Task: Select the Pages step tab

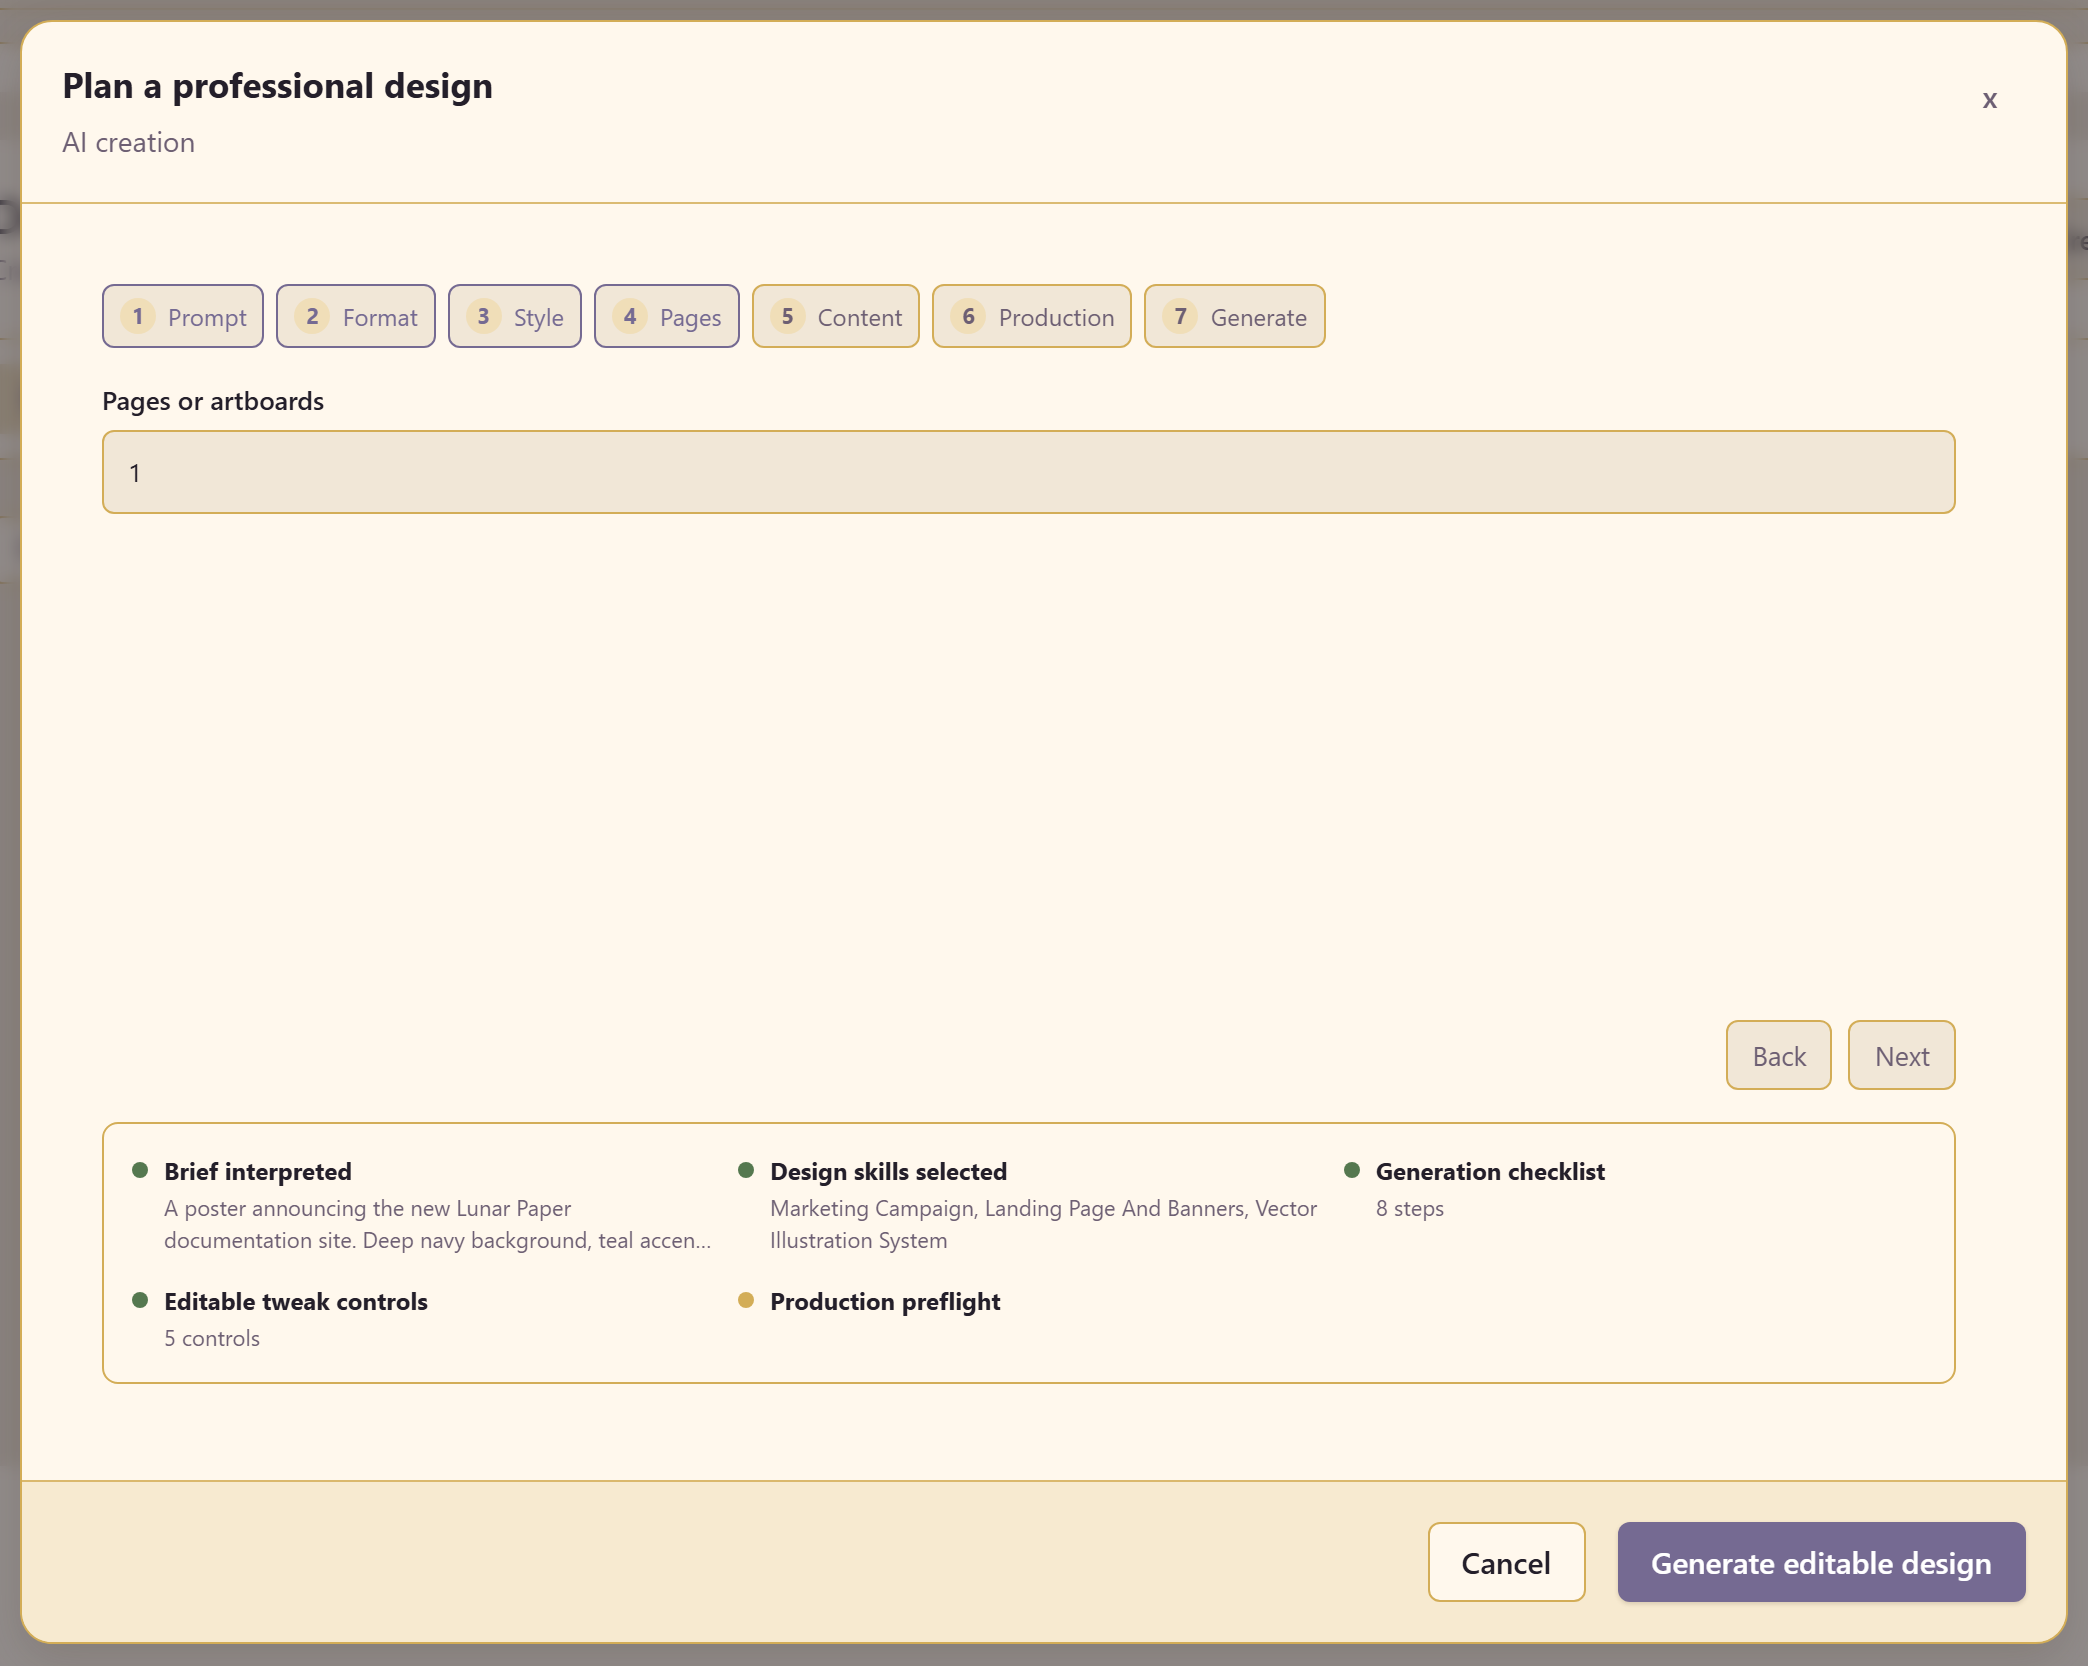Action: [667, 316]
